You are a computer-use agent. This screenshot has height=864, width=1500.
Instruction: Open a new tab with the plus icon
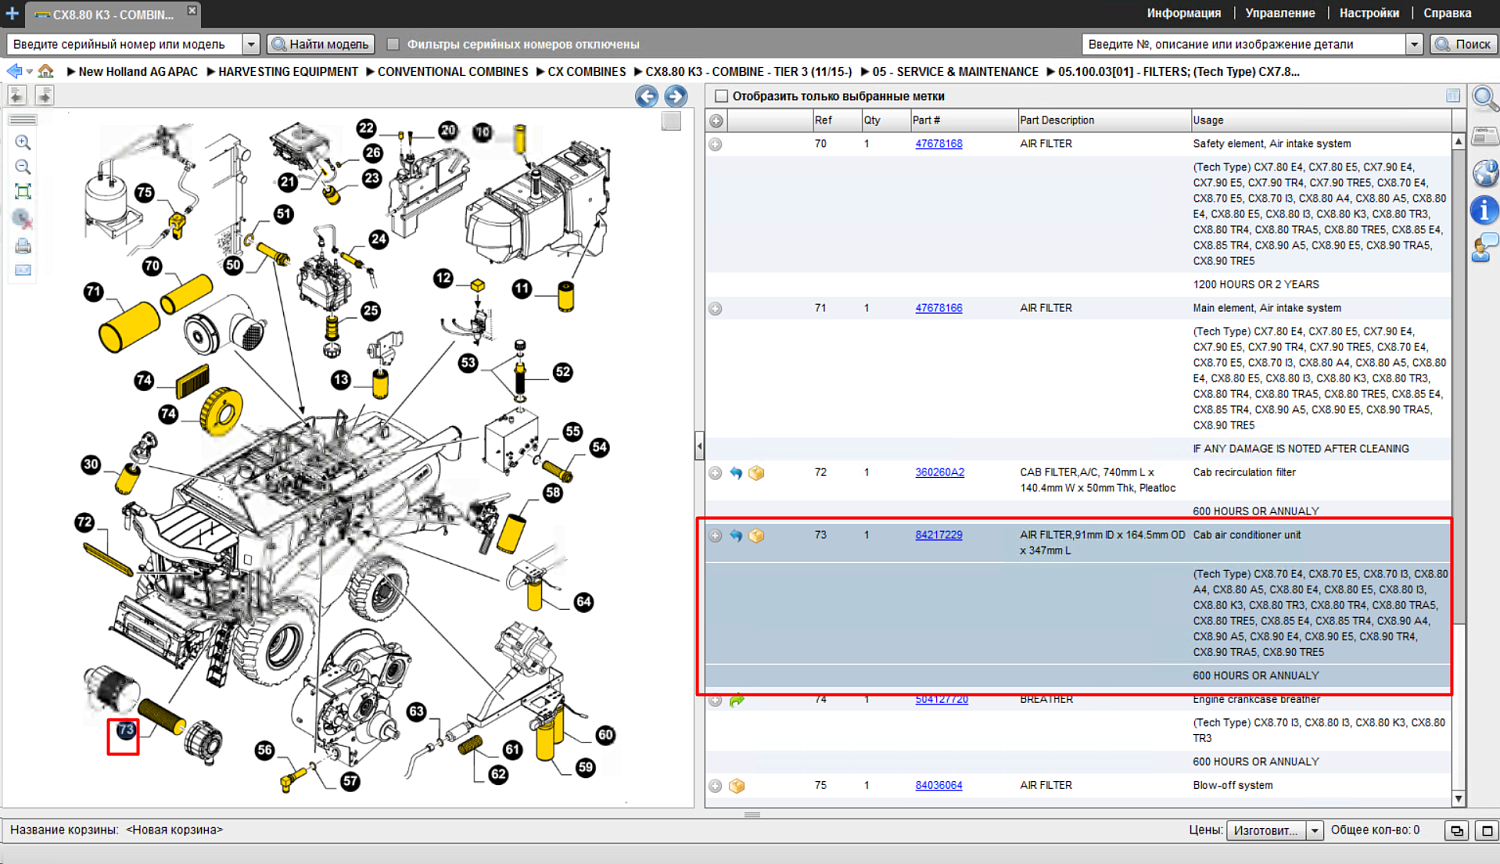click(12, 13)
